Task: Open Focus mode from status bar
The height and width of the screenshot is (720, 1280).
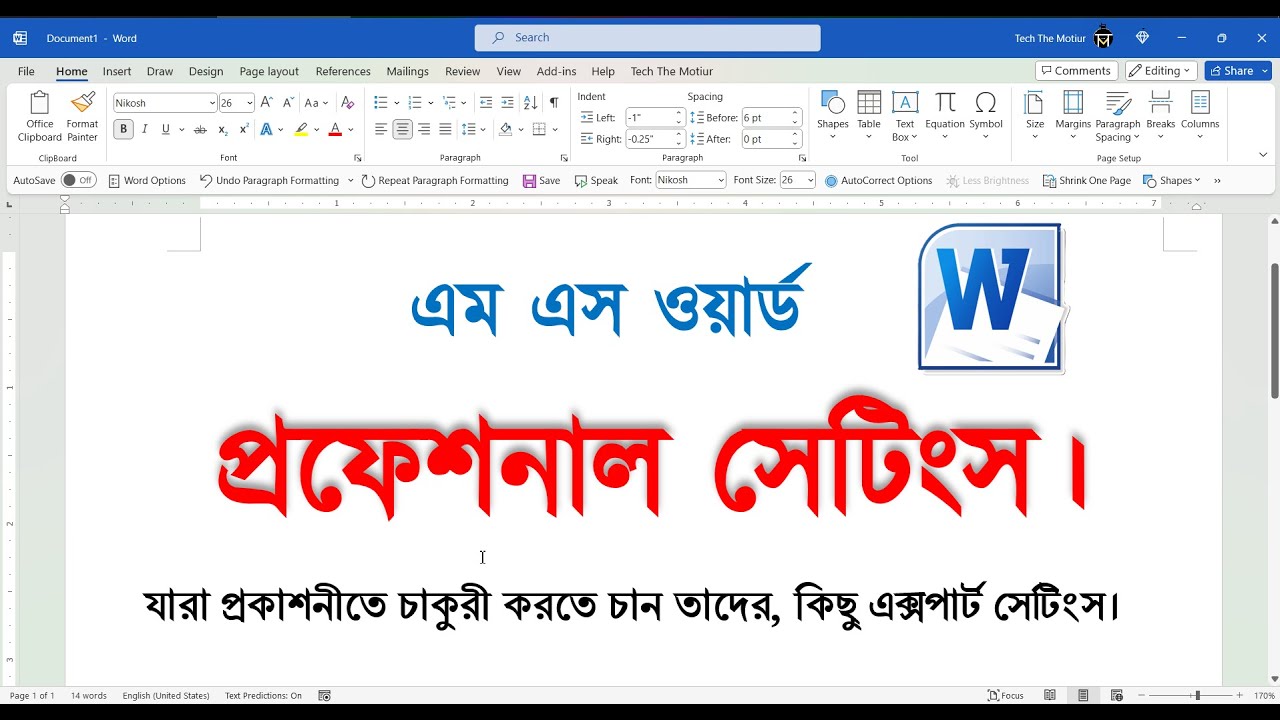Action: point(1006,695)
